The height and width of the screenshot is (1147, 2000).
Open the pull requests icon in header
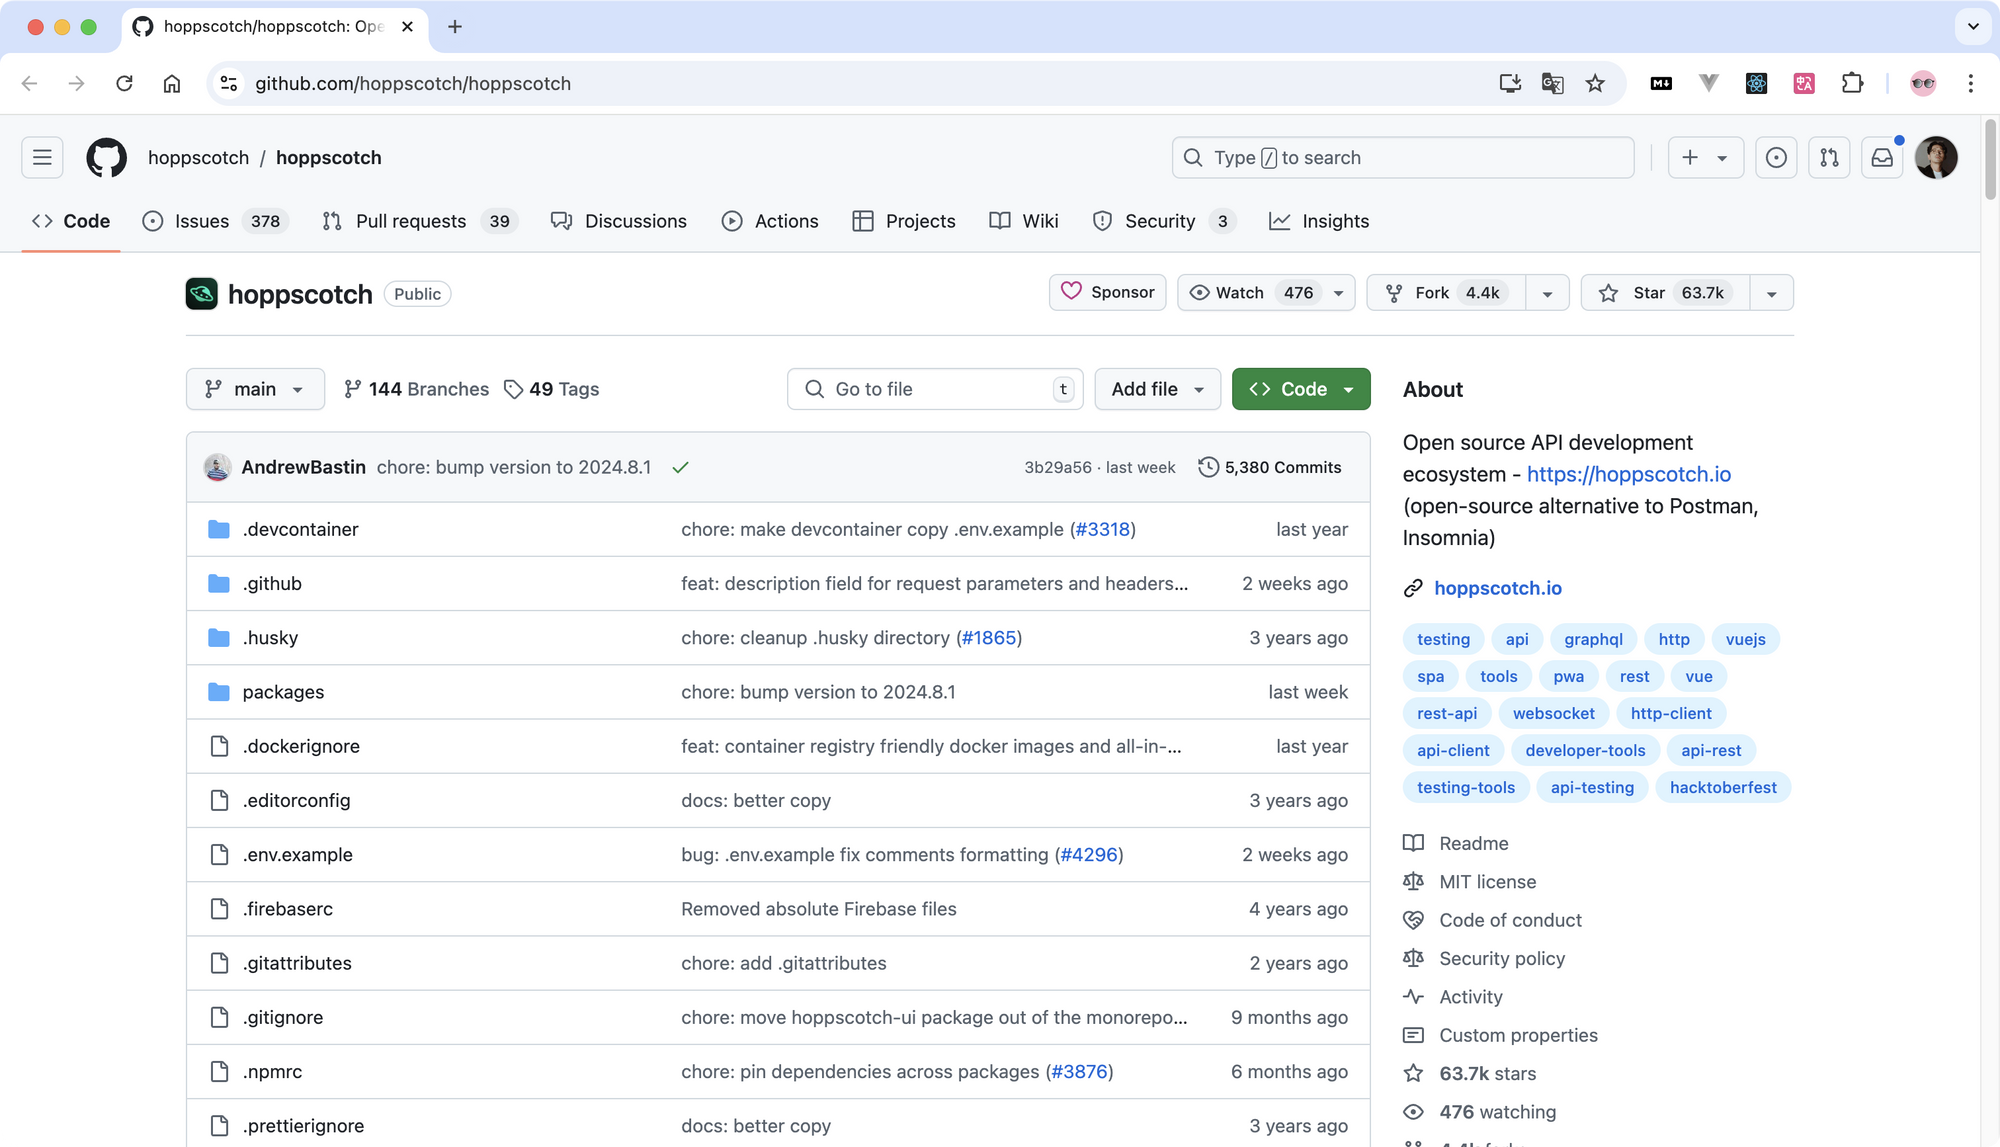pos(1829,158)
